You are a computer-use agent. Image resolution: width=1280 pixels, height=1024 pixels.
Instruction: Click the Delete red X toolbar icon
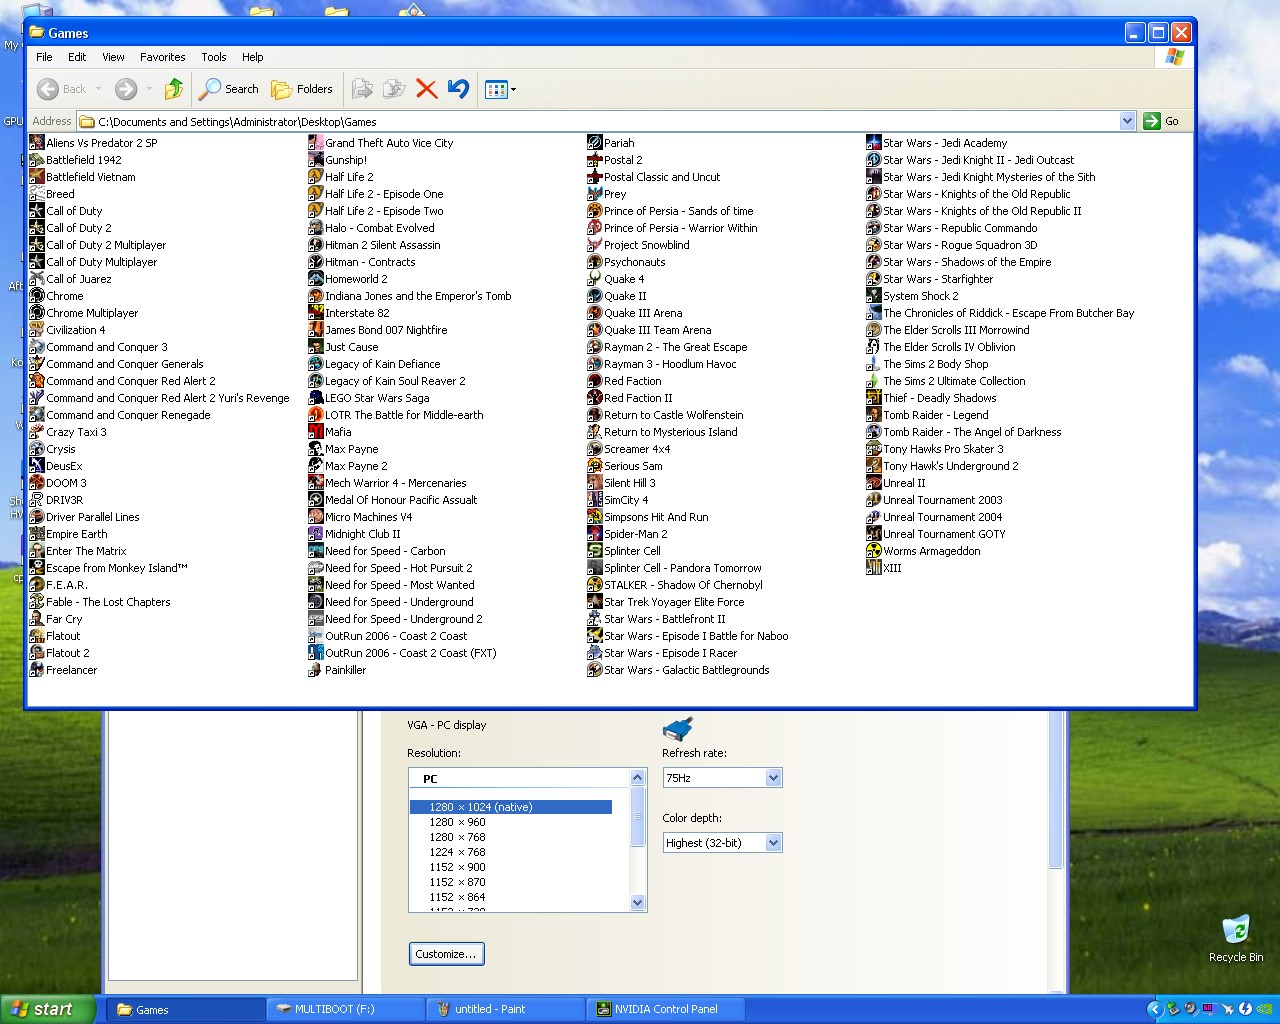[426, 89]
